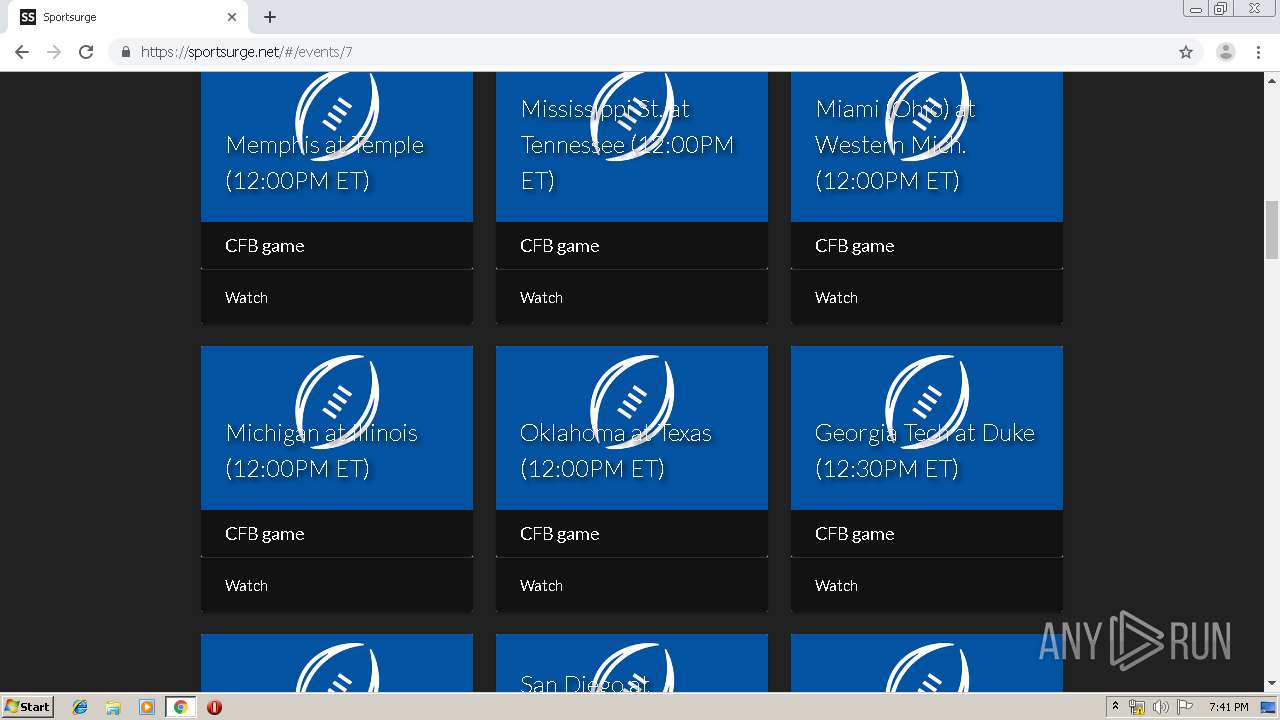Watch Michigan at Illinois game
This screenshot has width=1280, height=720.
pos(246,586)
